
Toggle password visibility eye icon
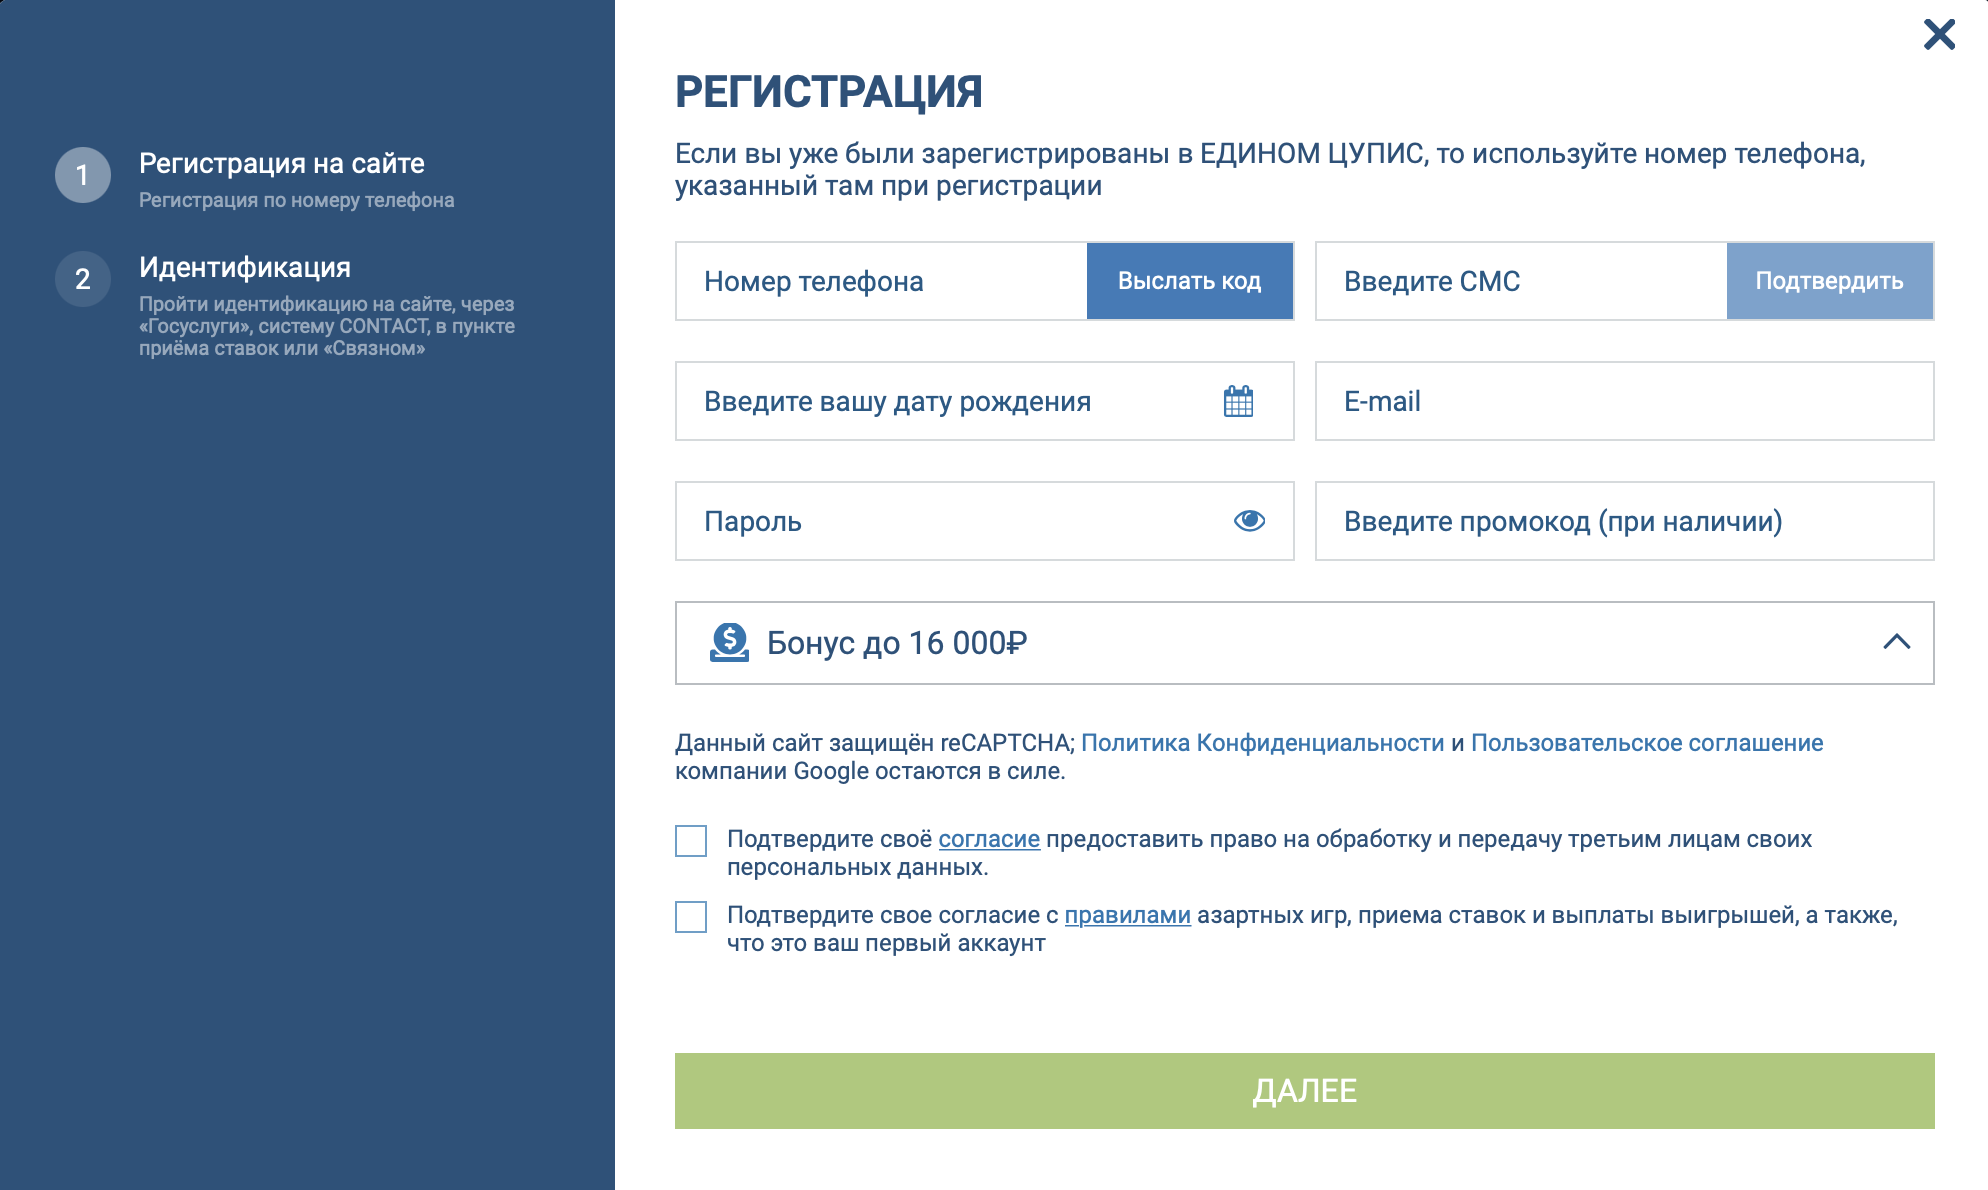pyautogui.click(x=1249, y=521)
